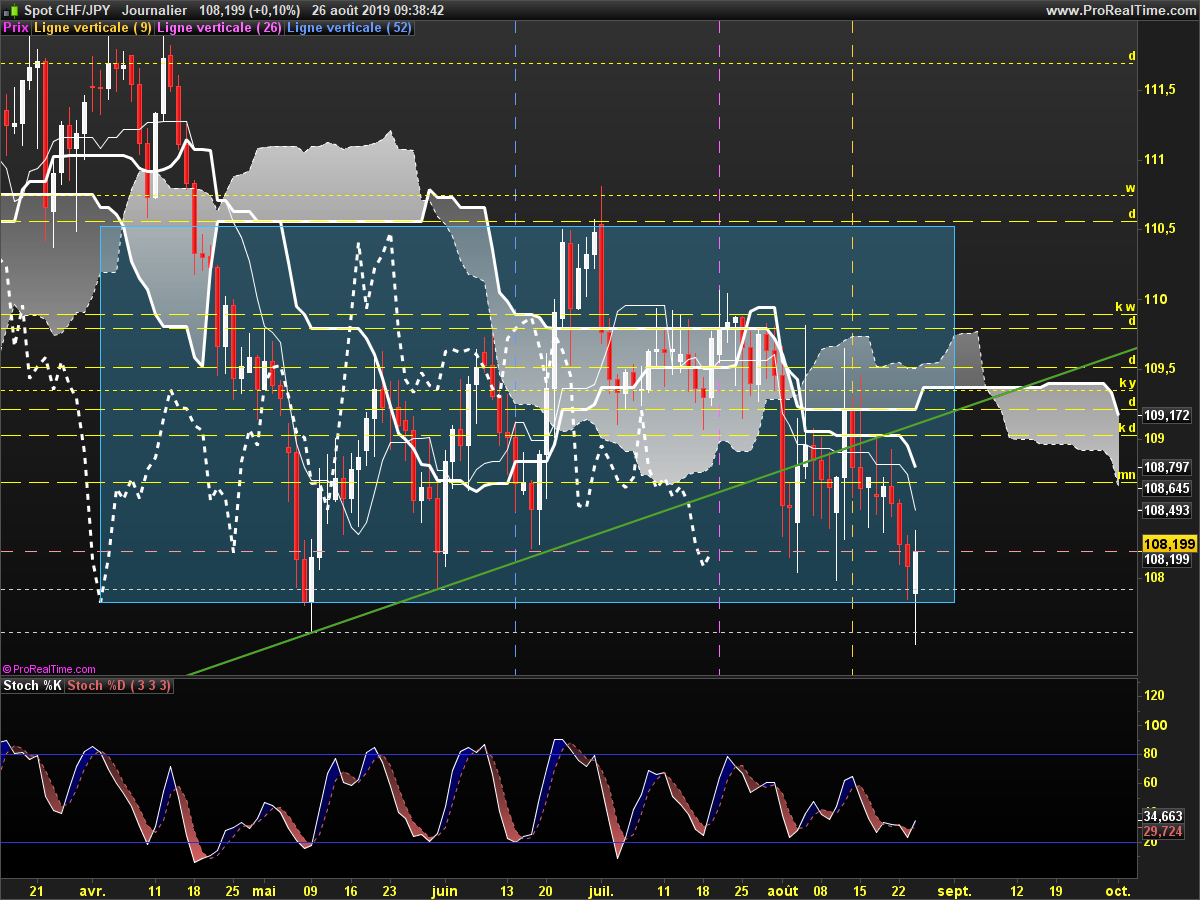The image size is (1200, 900).
Task: Click the sept. date on the time axis
Action: tap(954, 890)
